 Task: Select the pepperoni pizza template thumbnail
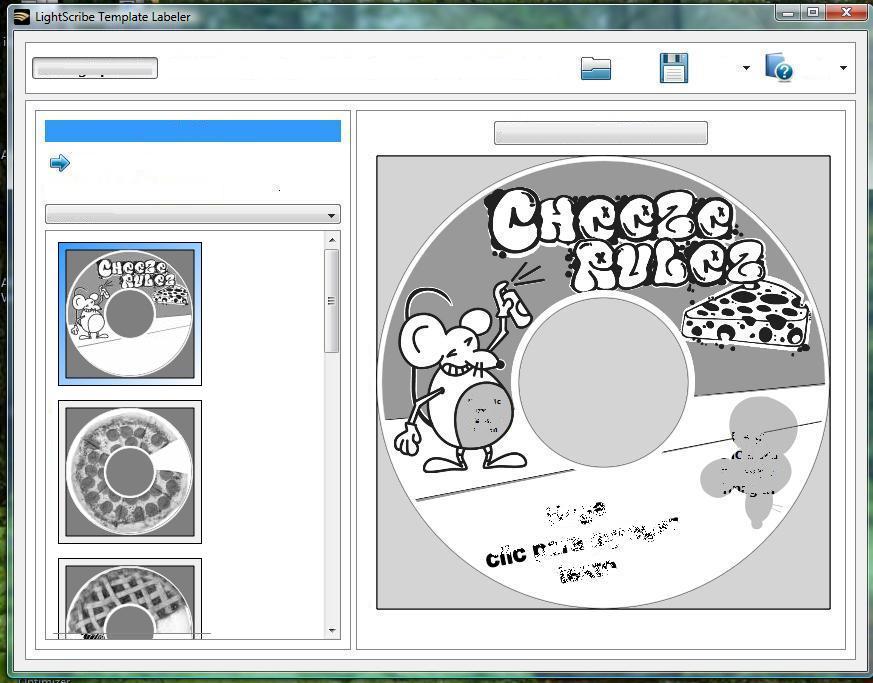tap(130, 472)
